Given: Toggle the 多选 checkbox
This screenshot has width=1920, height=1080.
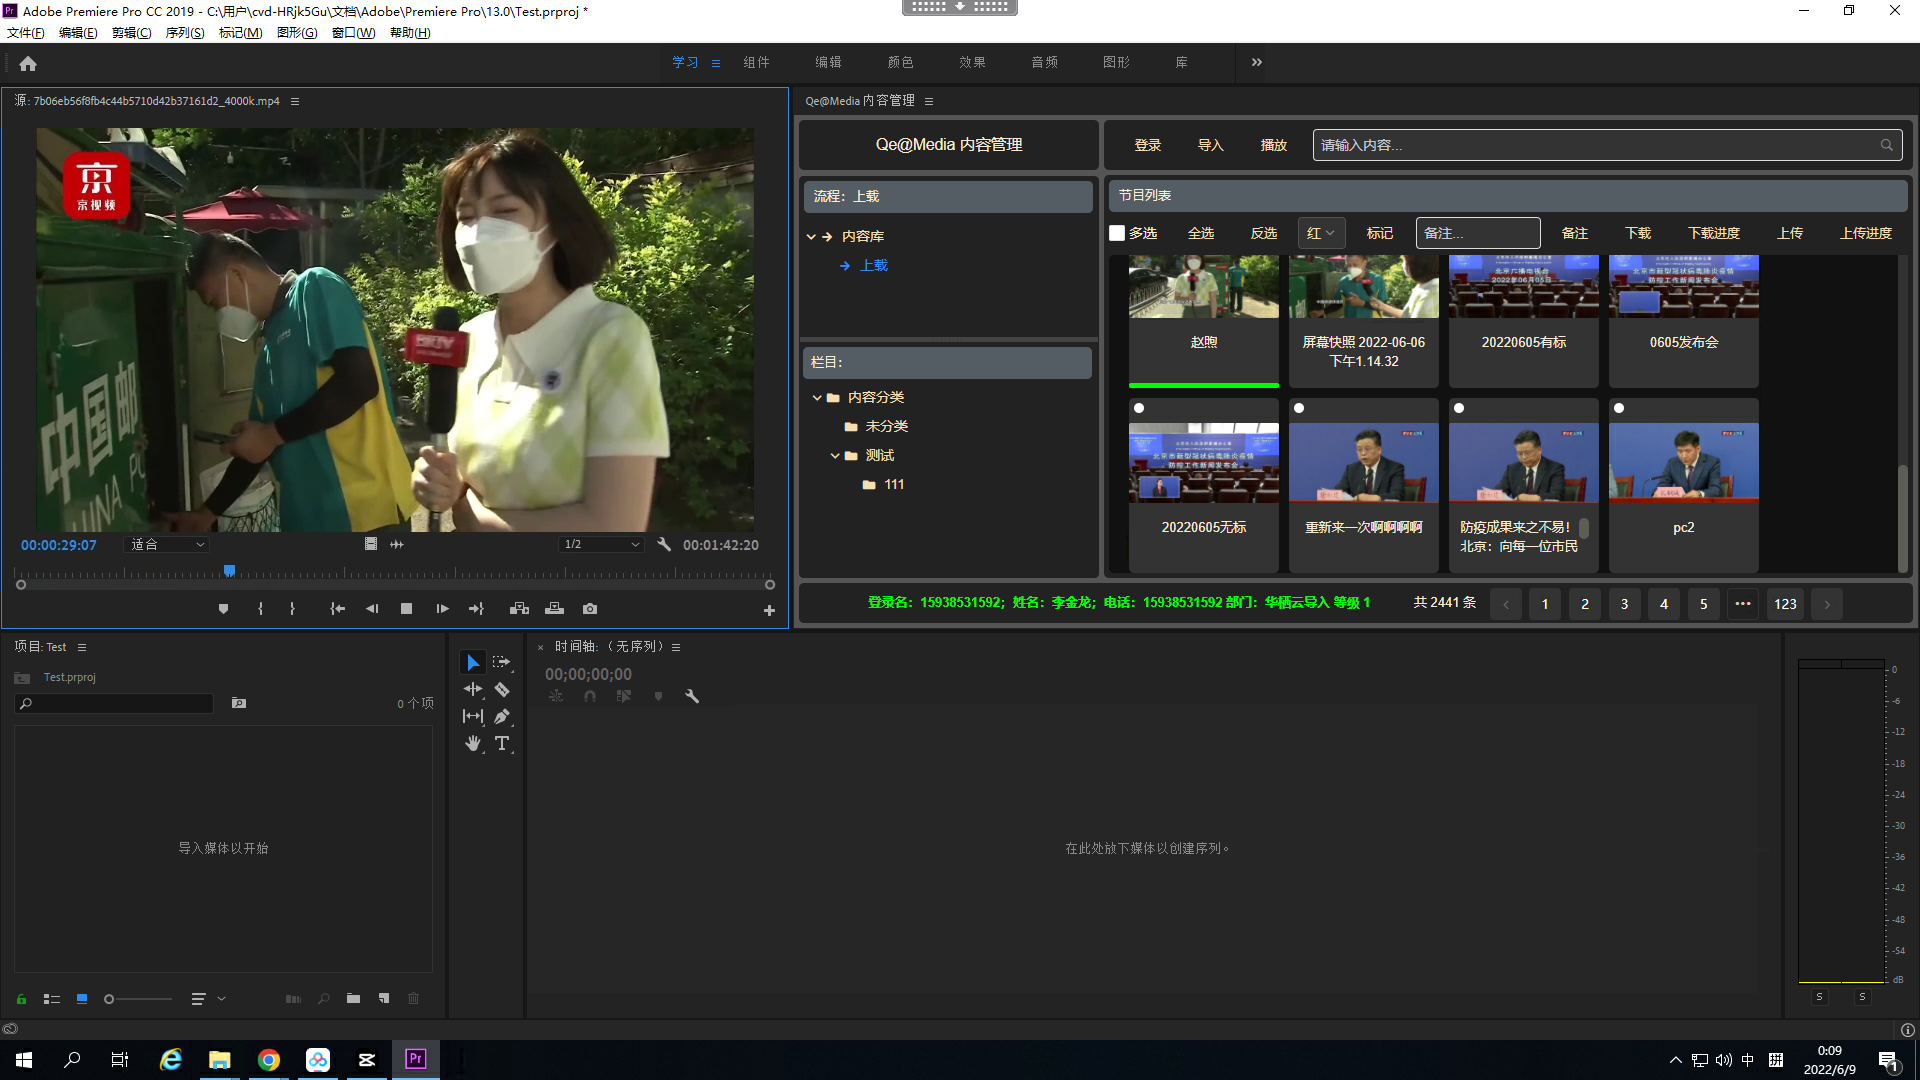Looking at the screenshot, I should 1117,233.
